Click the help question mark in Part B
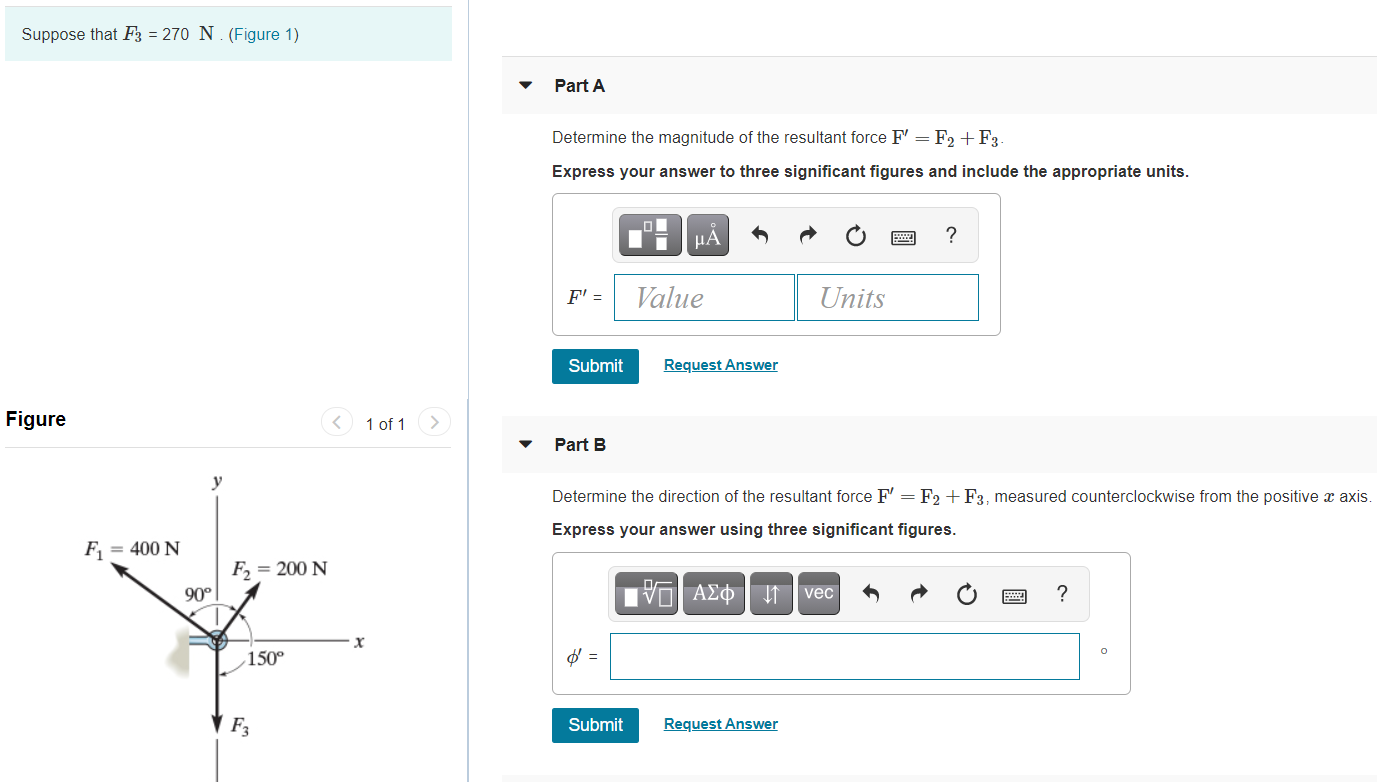The height and width of the screenshot is (782, 1377). point(1061,594)
